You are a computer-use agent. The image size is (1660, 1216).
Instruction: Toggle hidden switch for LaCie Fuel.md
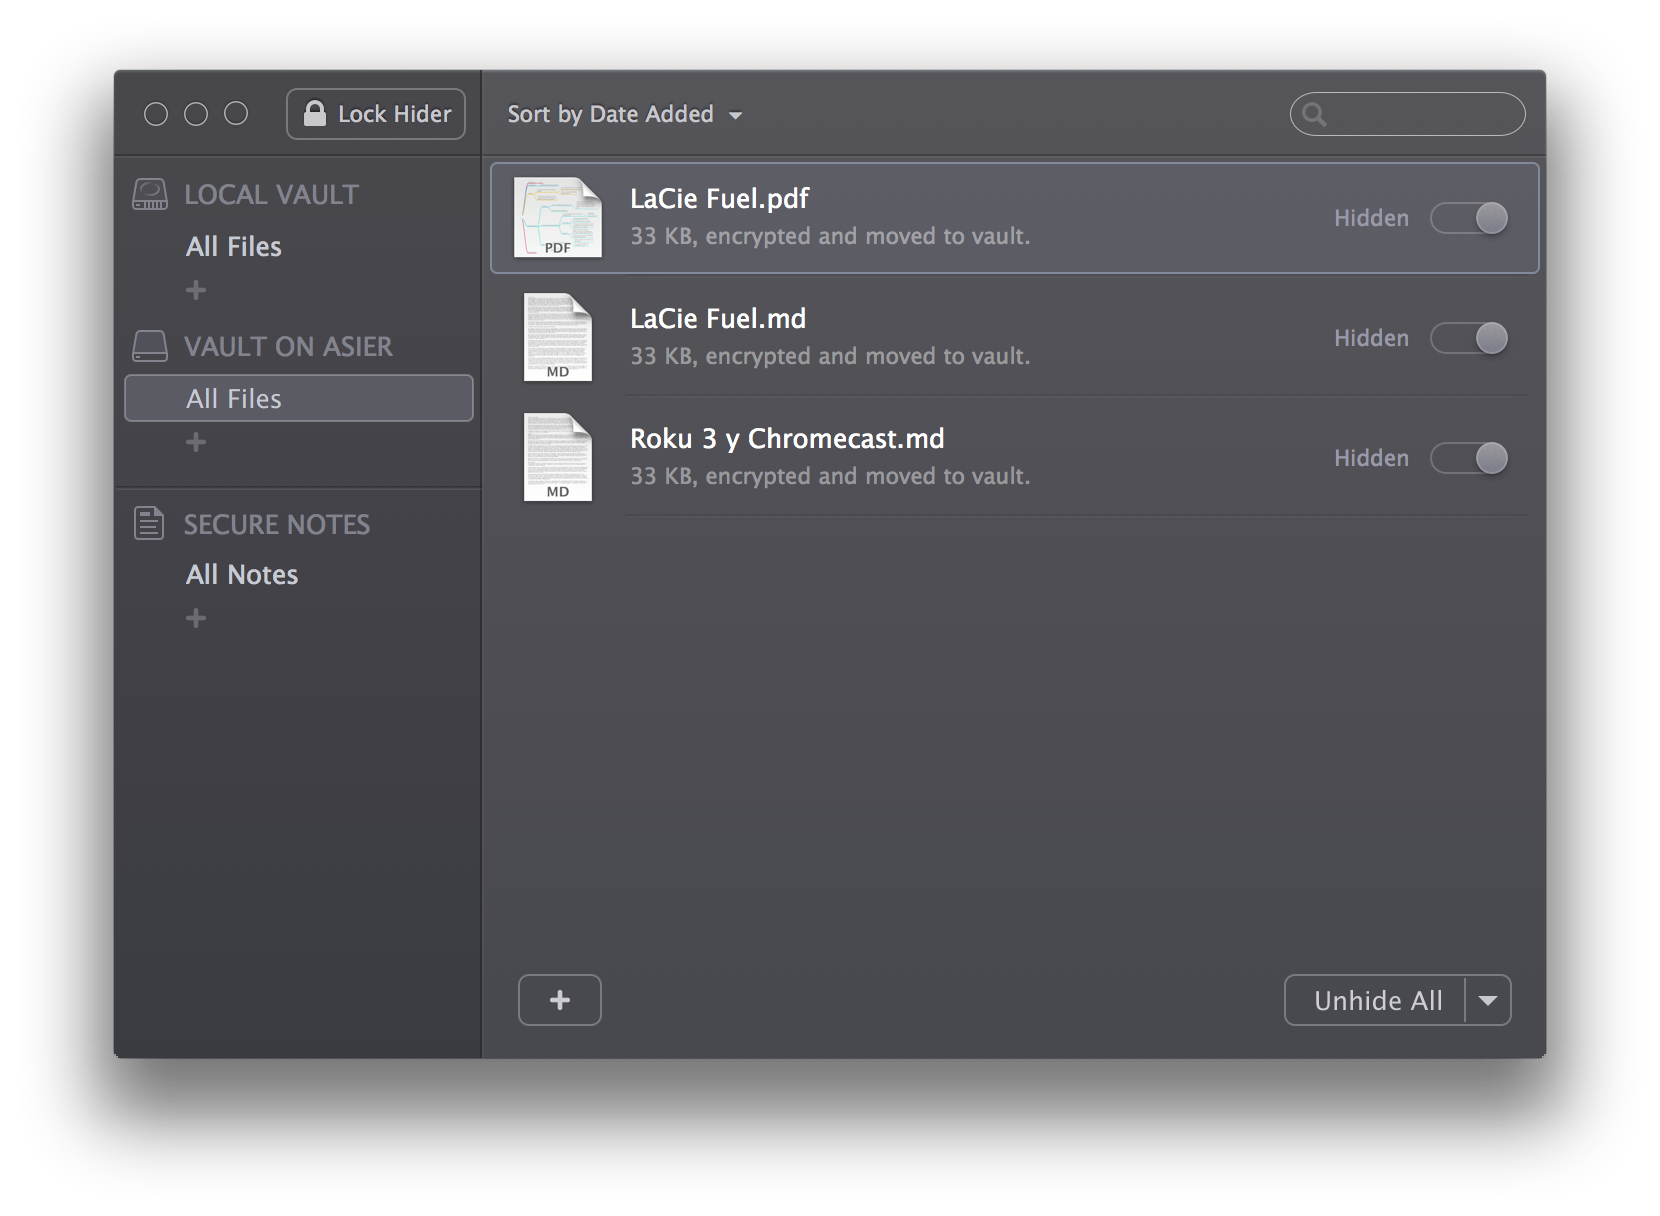[1469, 338]
